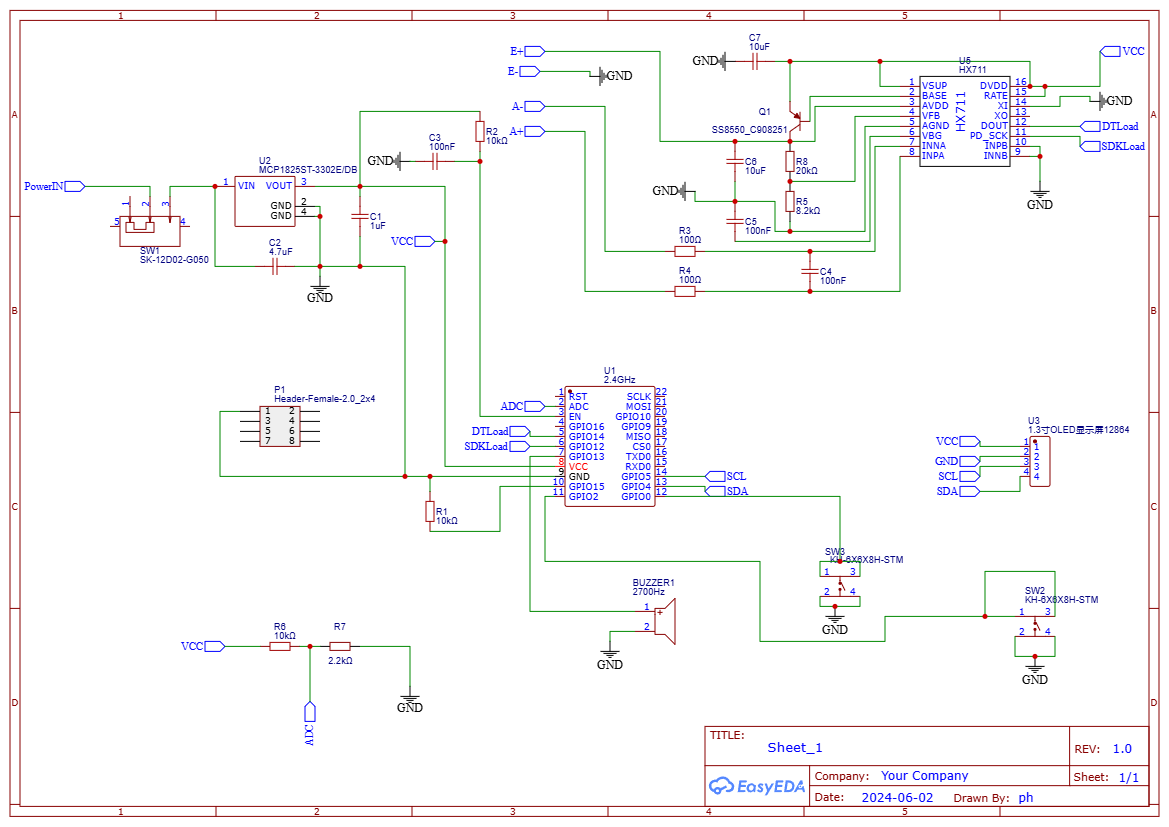Select the SDKLoad port beside HX711
Viewport: 1169px width, 827px height.
point(1112,146)
